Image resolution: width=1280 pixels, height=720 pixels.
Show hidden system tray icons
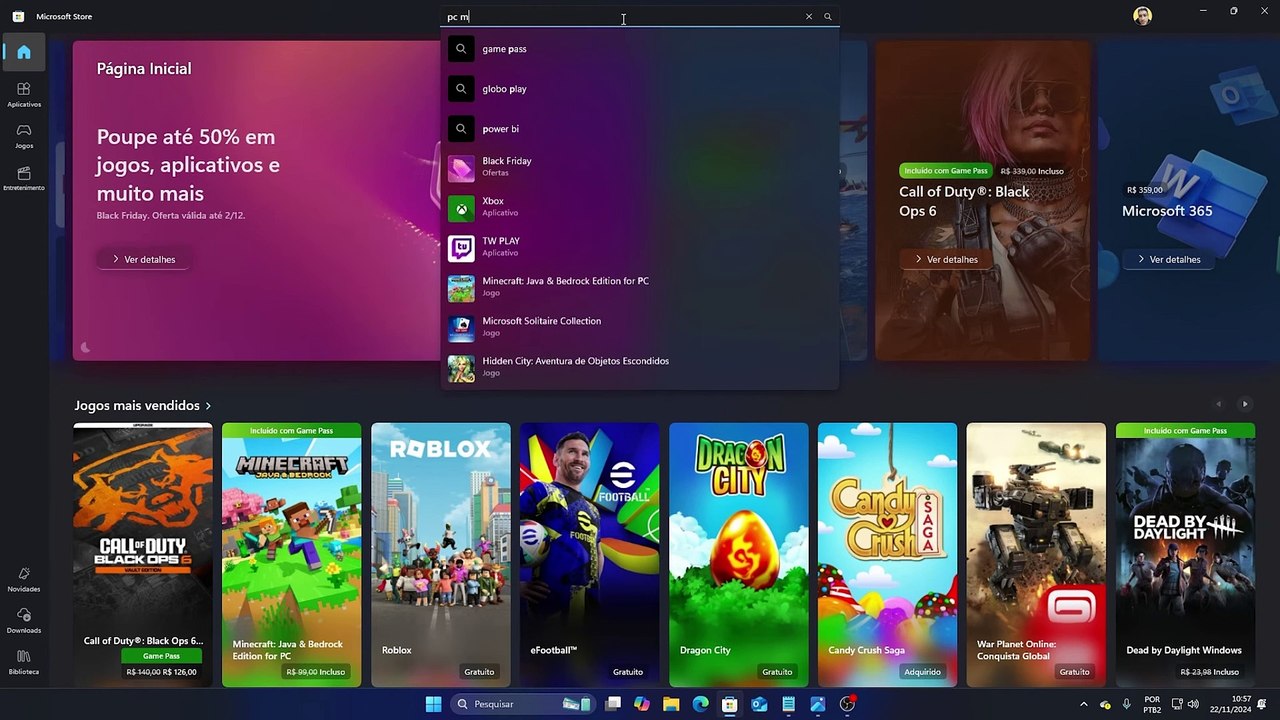(1084, 704)
